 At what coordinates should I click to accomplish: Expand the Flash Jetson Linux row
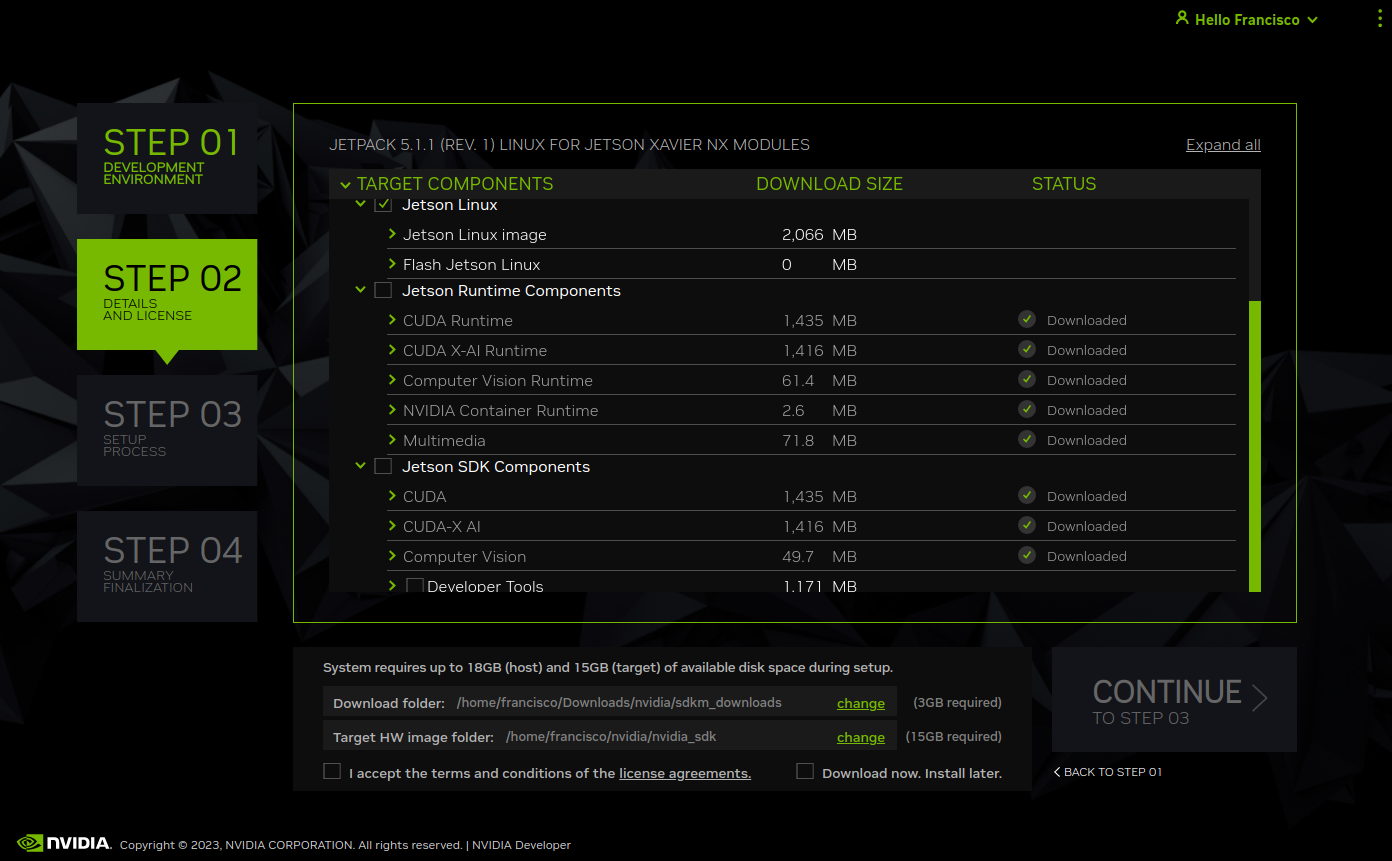(392, 264)
